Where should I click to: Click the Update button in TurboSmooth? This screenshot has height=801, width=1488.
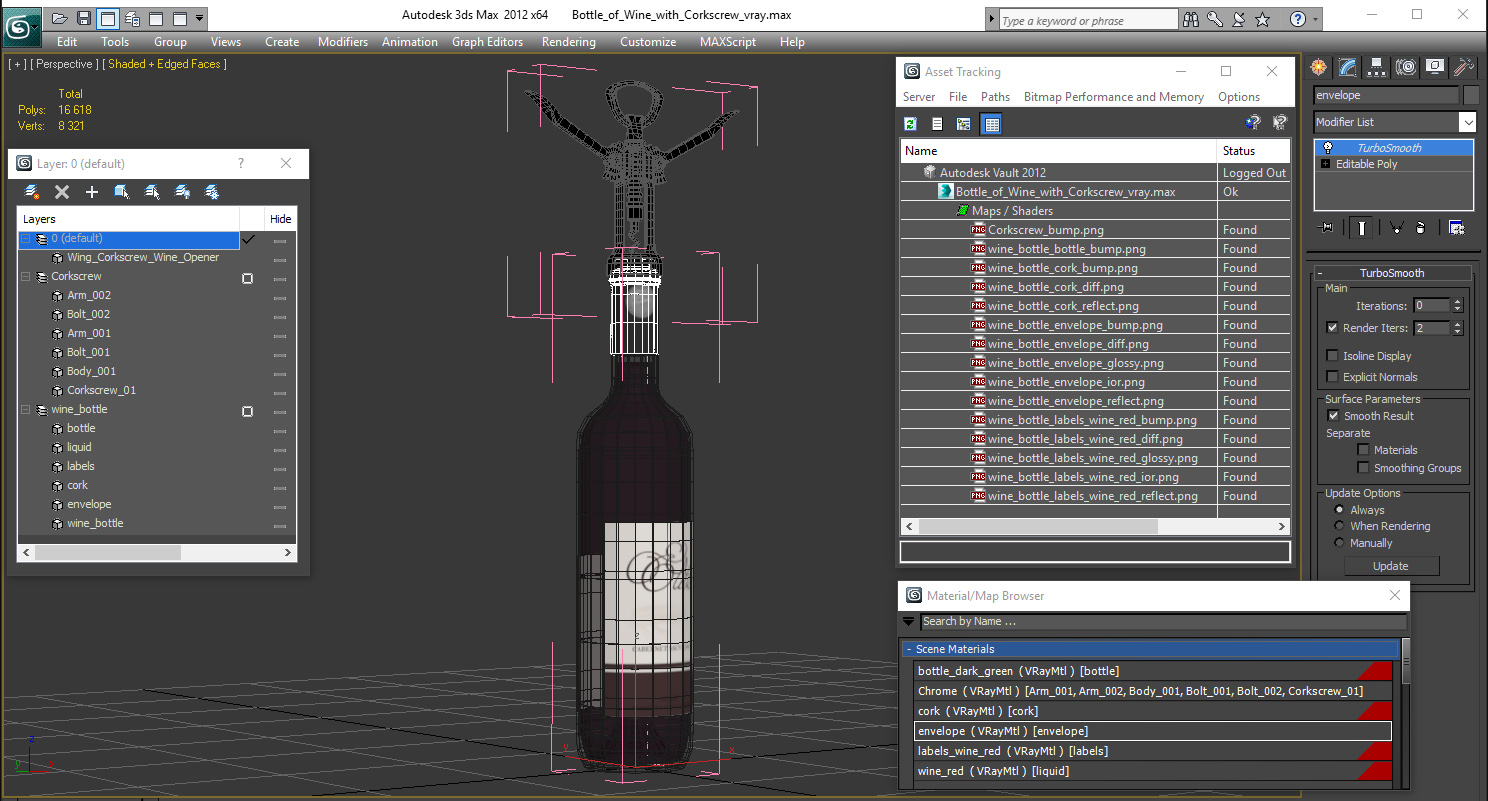1390,566
